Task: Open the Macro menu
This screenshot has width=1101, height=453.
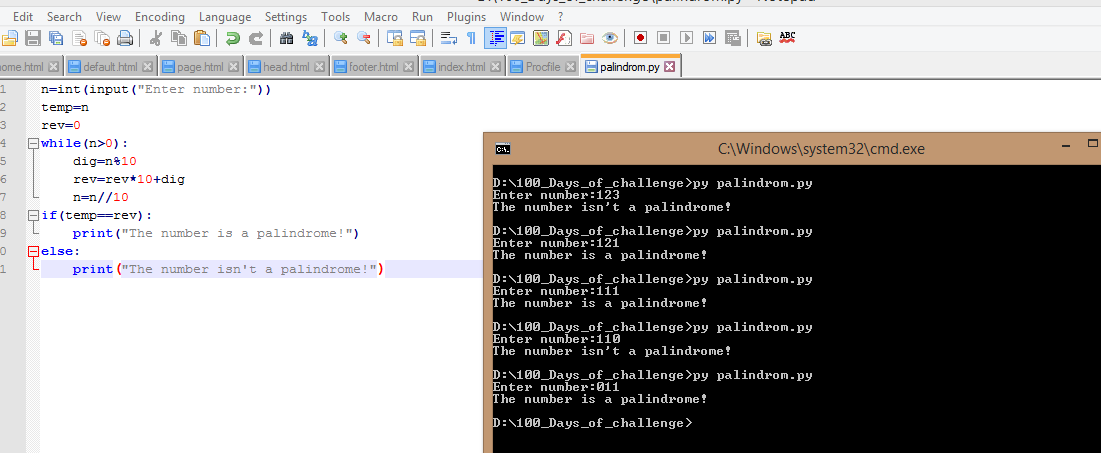Action: pyautogui.click(x=381, y=17)
